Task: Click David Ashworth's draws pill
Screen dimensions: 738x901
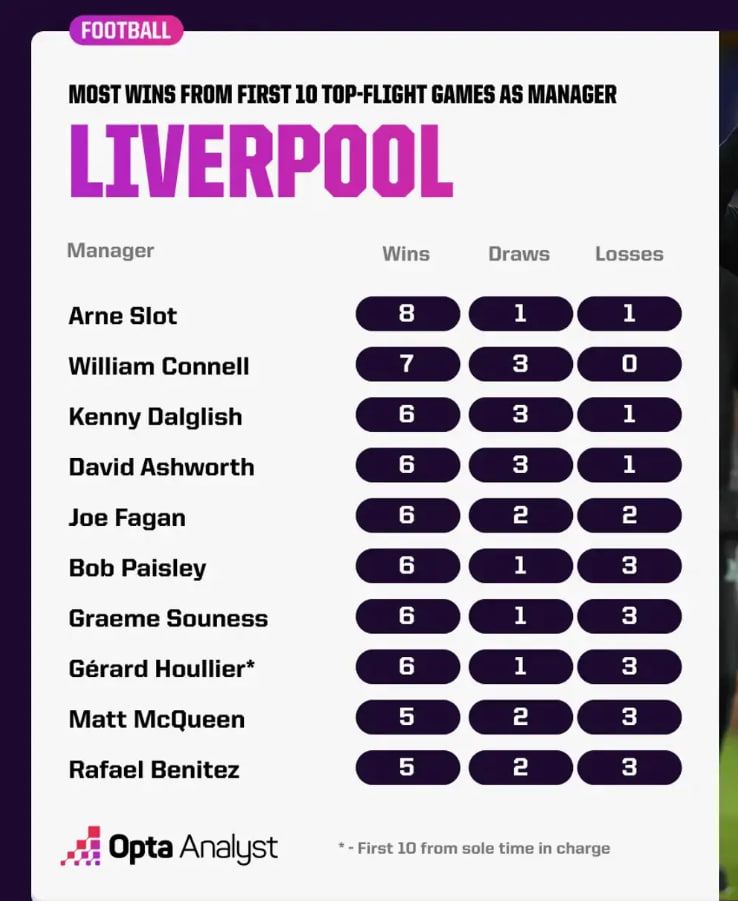Action: point(520,465)
